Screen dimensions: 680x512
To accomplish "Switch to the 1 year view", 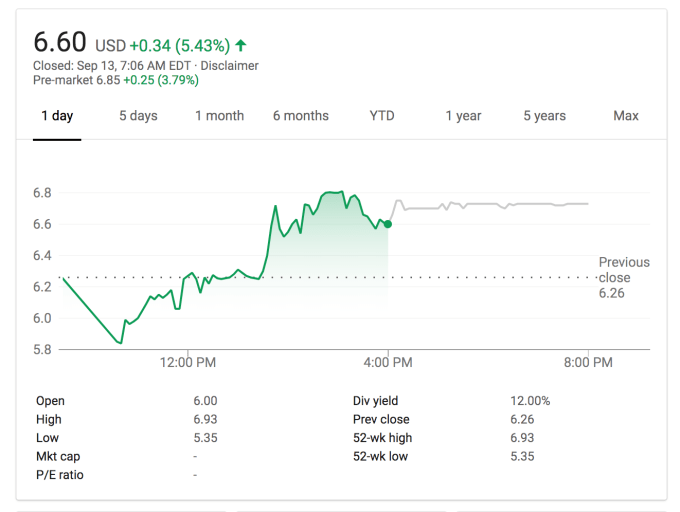I will click(463, 116).
